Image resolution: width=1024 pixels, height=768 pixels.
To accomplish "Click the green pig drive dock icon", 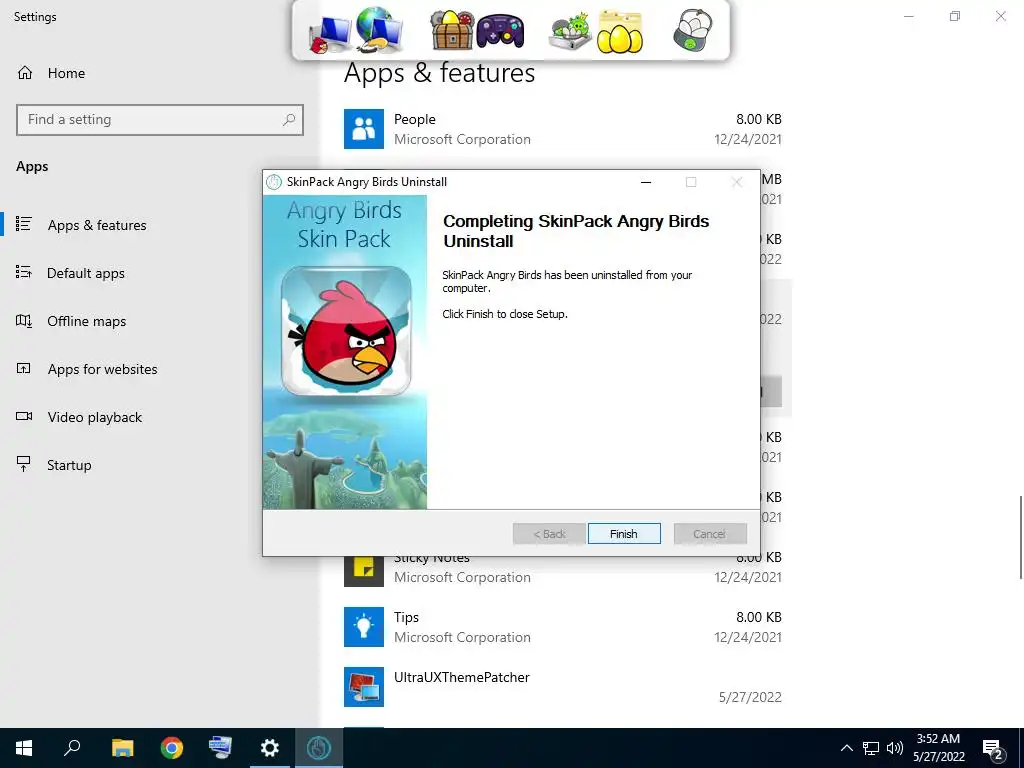I will [x=570, y=33].
